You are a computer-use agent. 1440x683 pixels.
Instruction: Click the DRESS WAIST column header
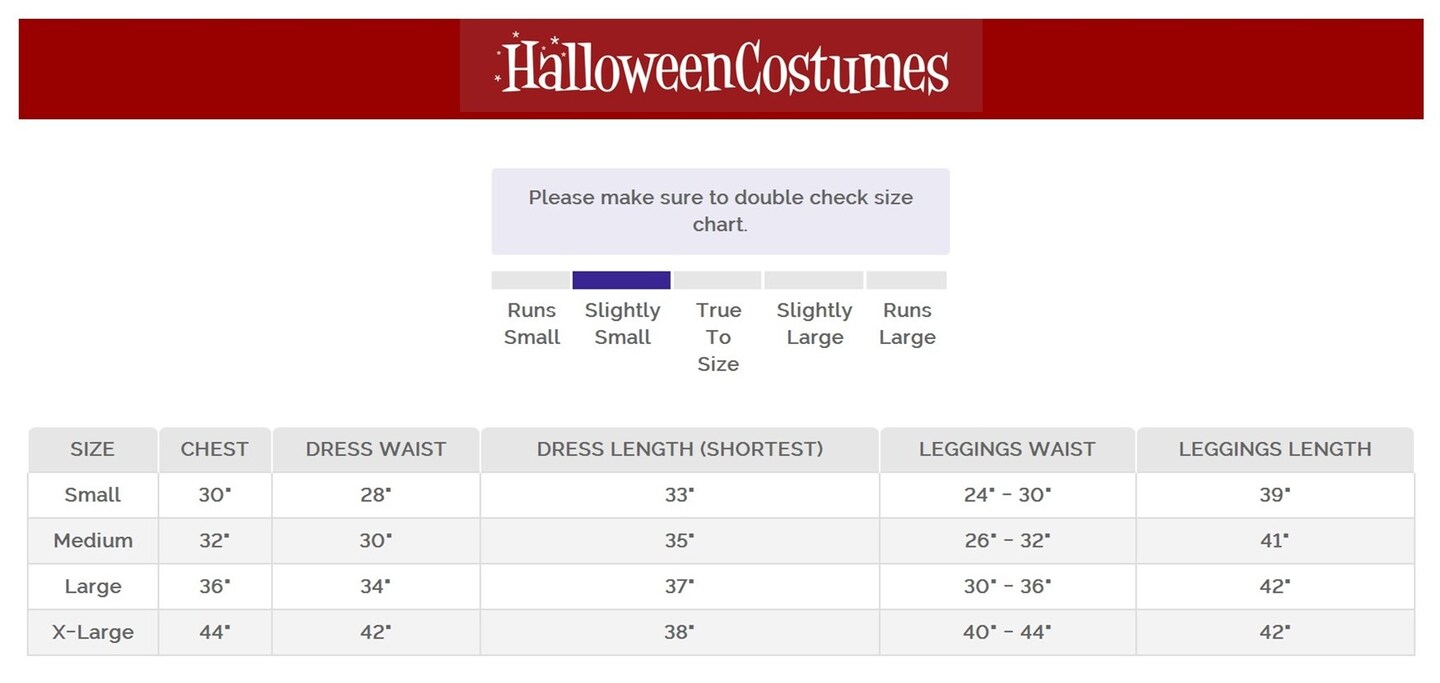(376, 450)
